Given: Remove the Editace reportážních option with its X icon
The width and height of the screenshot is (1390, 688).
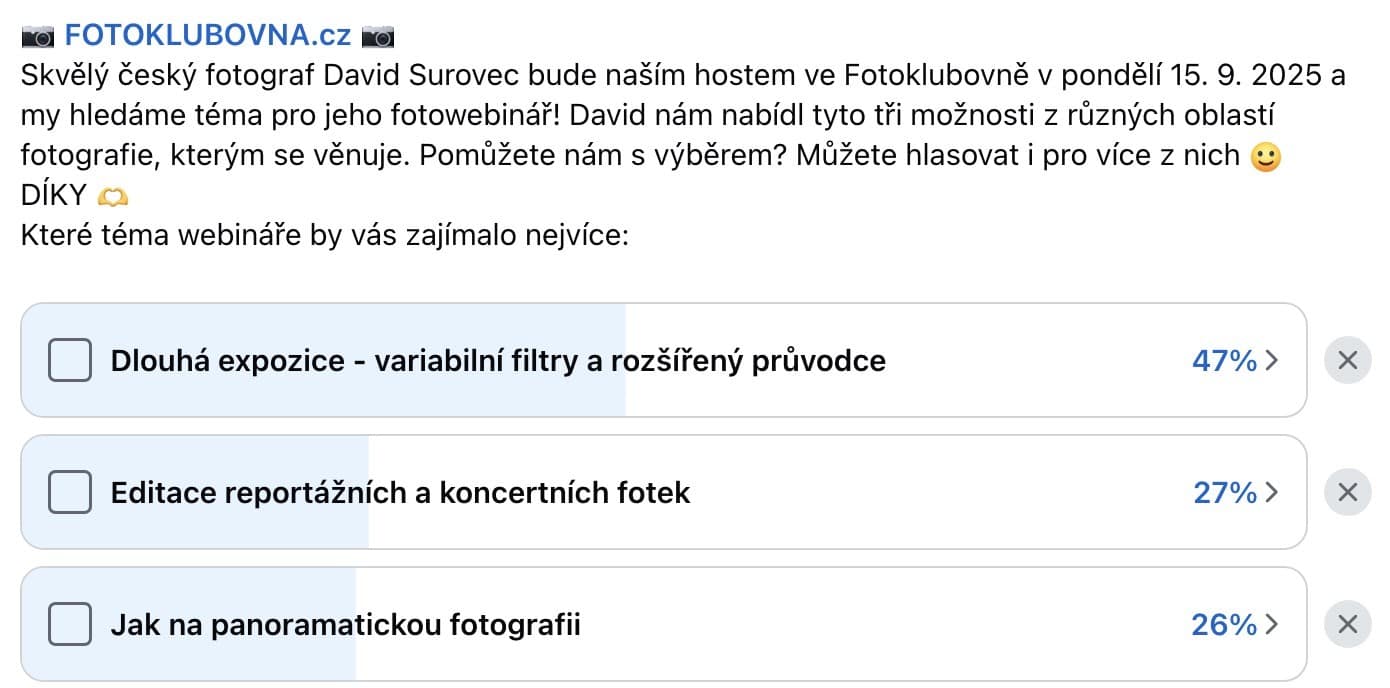Looking at the screenshot, I should coord(1347,492).
